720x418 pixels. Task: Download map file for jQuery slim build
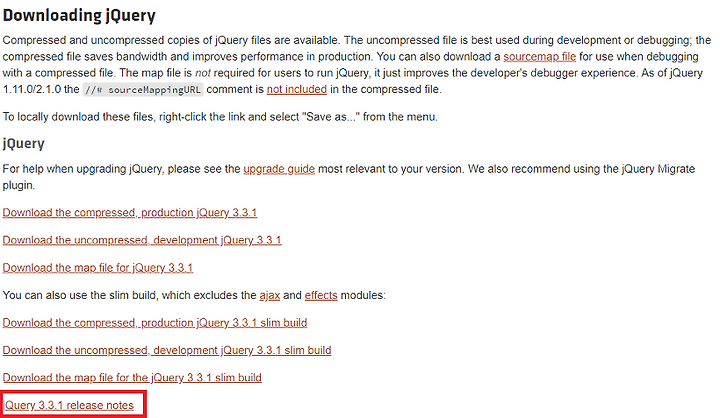(132, 378)
